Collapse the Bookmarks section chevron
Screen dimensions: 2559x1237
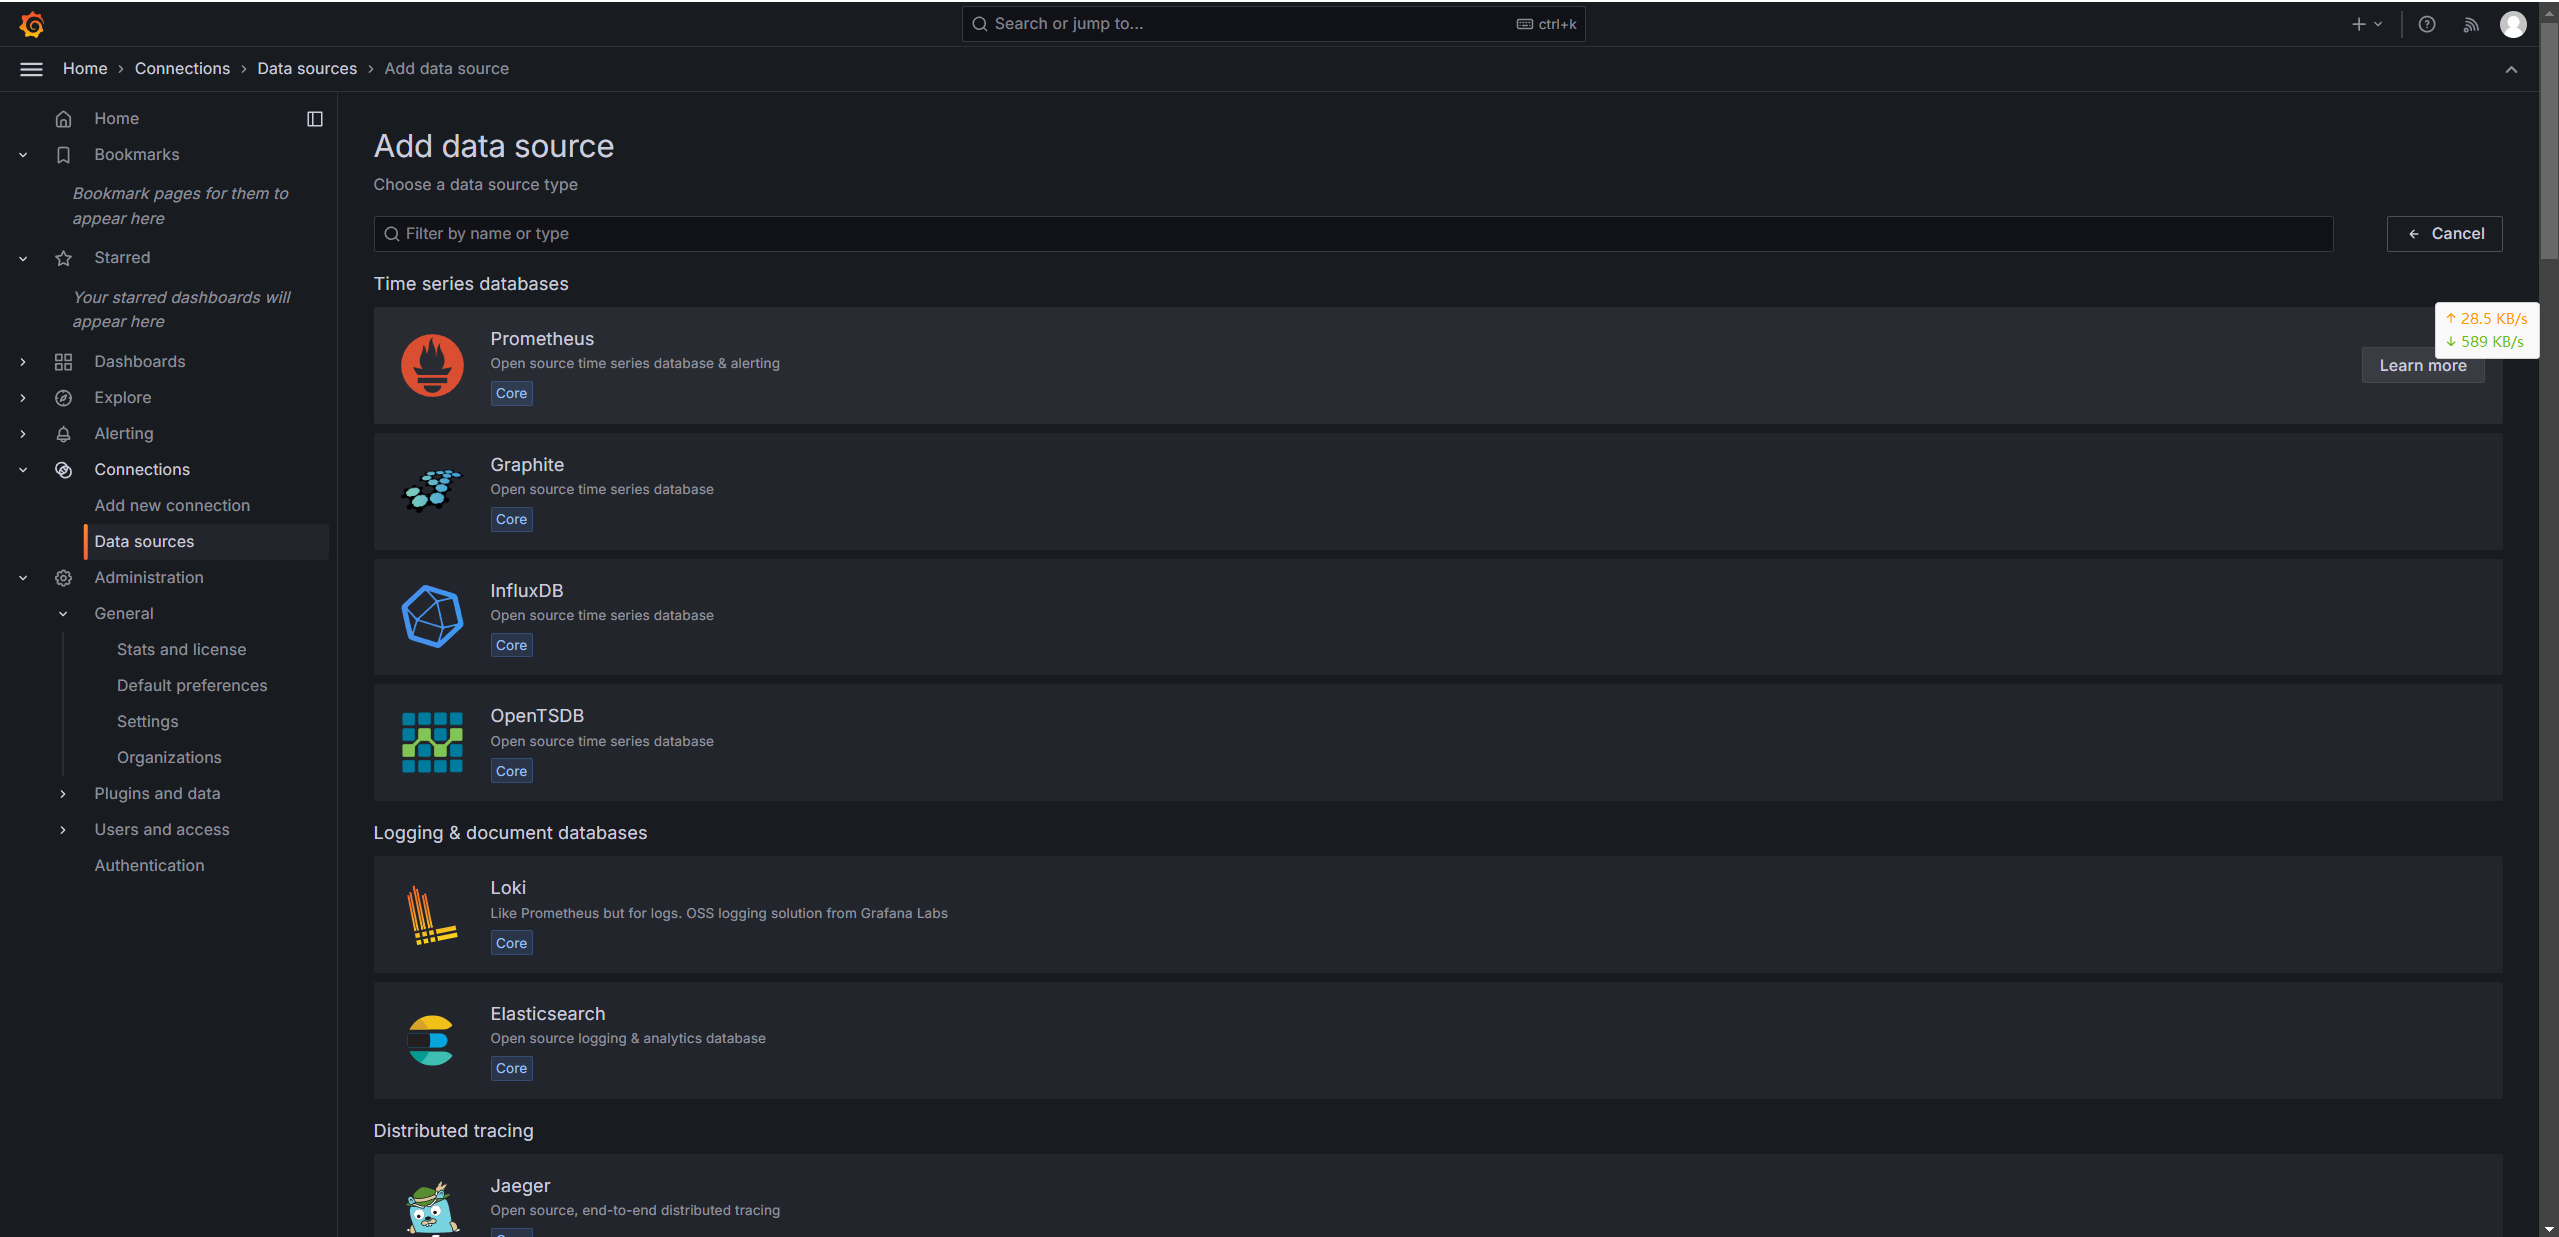tap(23, 155)
